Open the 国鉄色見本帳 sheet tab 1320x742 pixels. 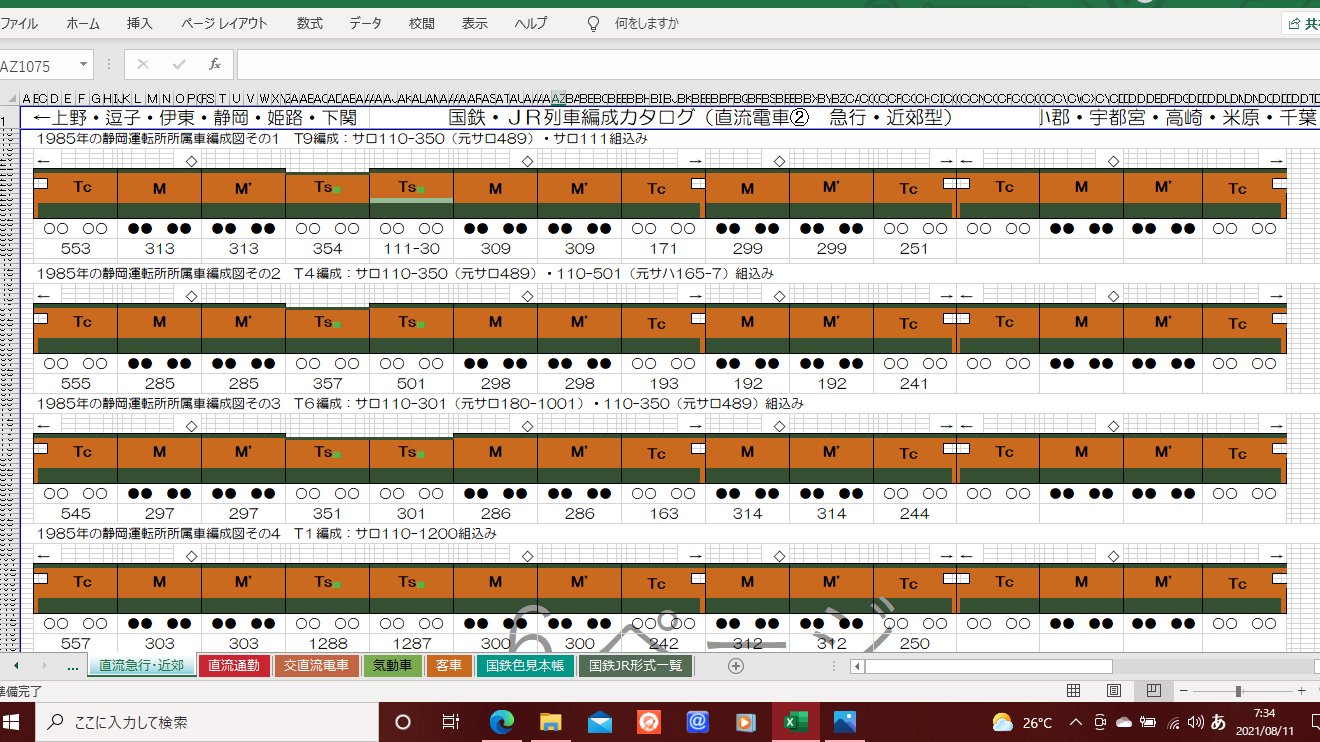click(525, 665)
